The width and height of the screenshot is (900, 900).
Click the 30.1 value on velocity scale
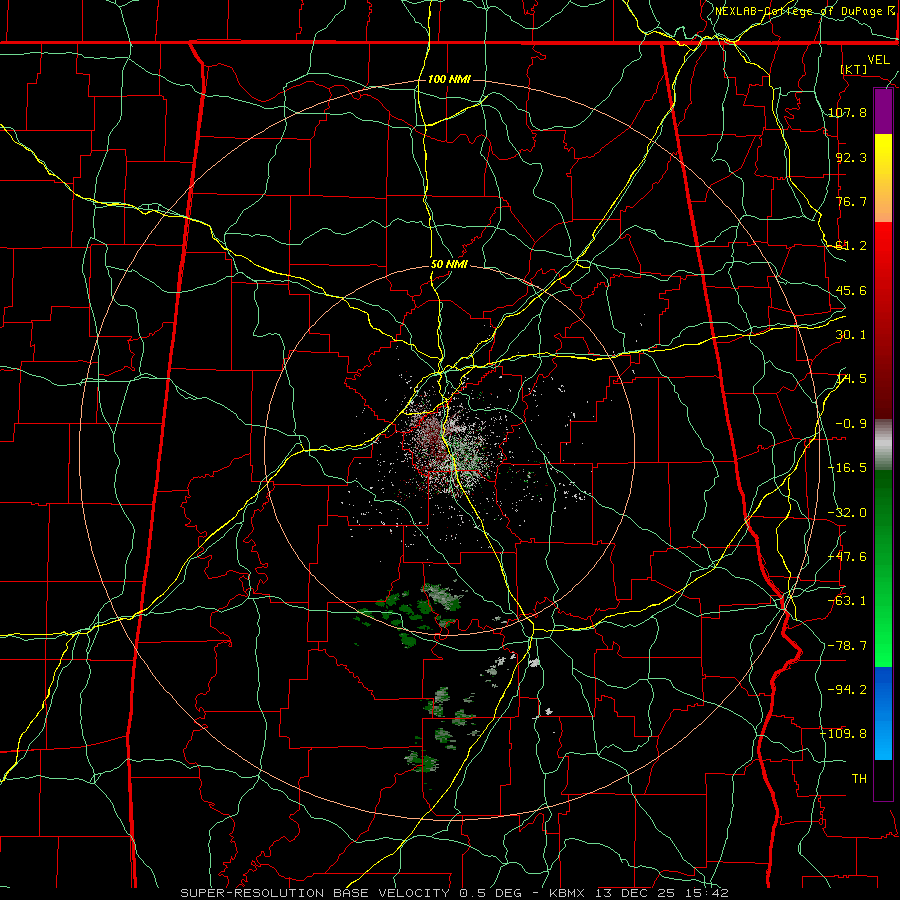pyautogui.click(x=851, y=335)
